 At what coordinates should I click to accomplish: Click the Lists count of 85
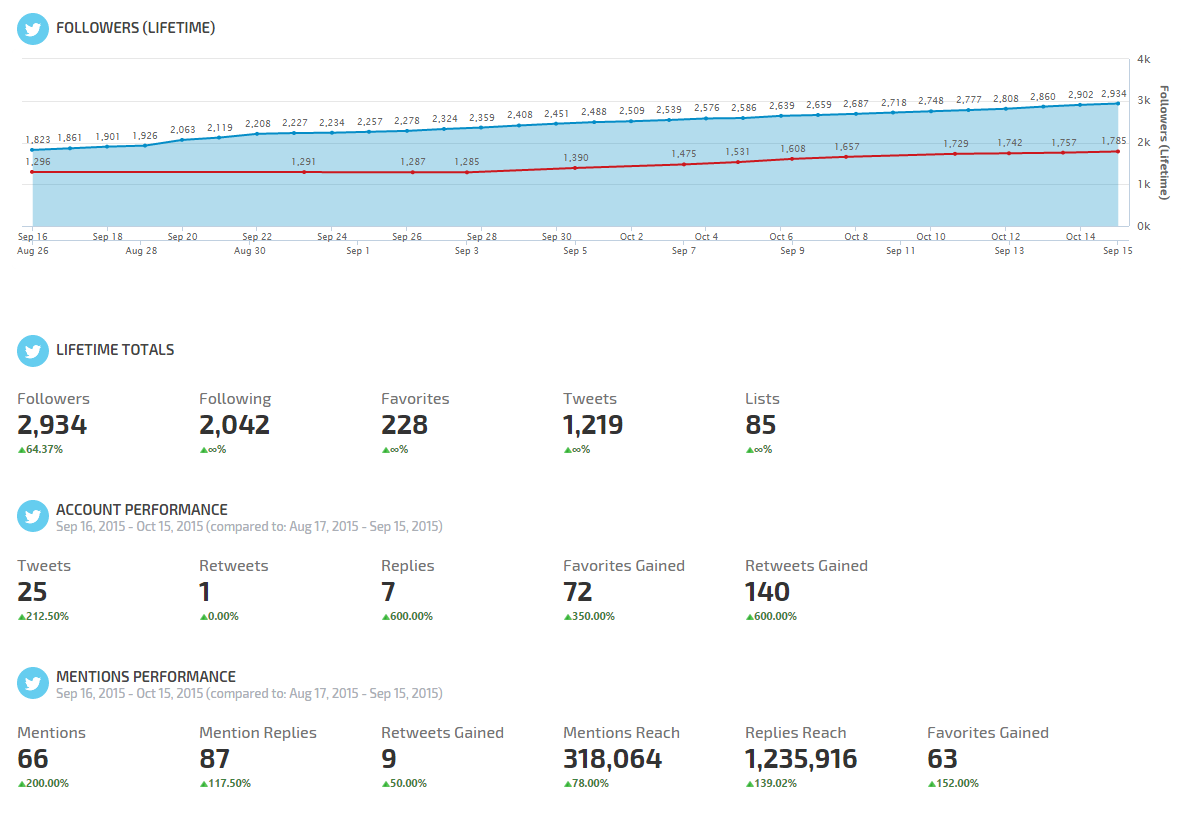pos(760,425)
